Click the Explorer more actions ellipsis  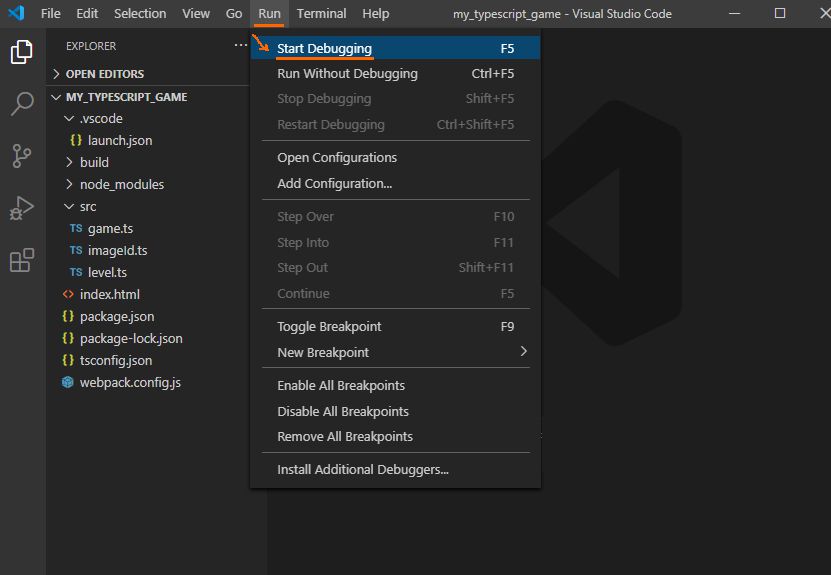click(x=240, y=46)
